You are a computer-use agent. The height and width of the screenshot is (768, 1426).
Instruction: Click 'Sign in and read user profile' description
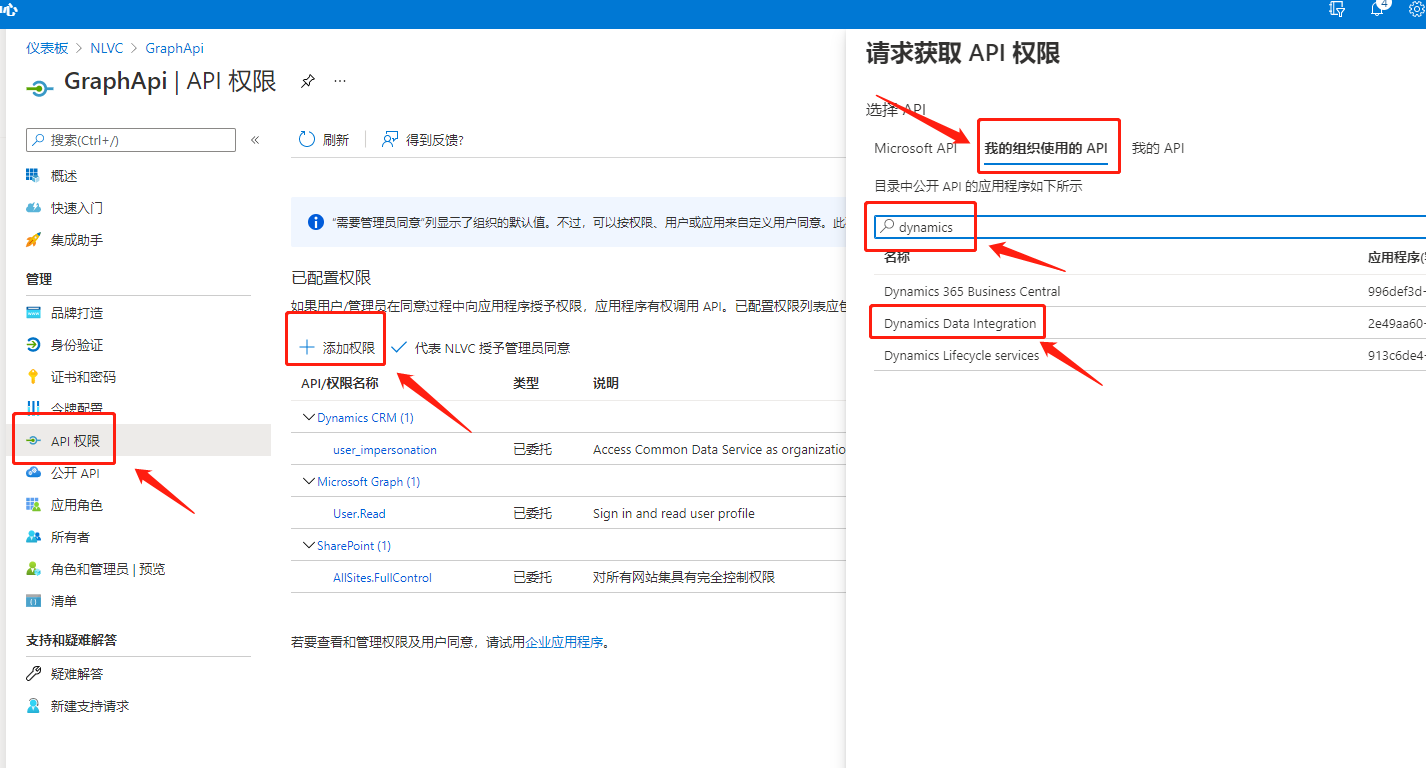pos(674,514)
